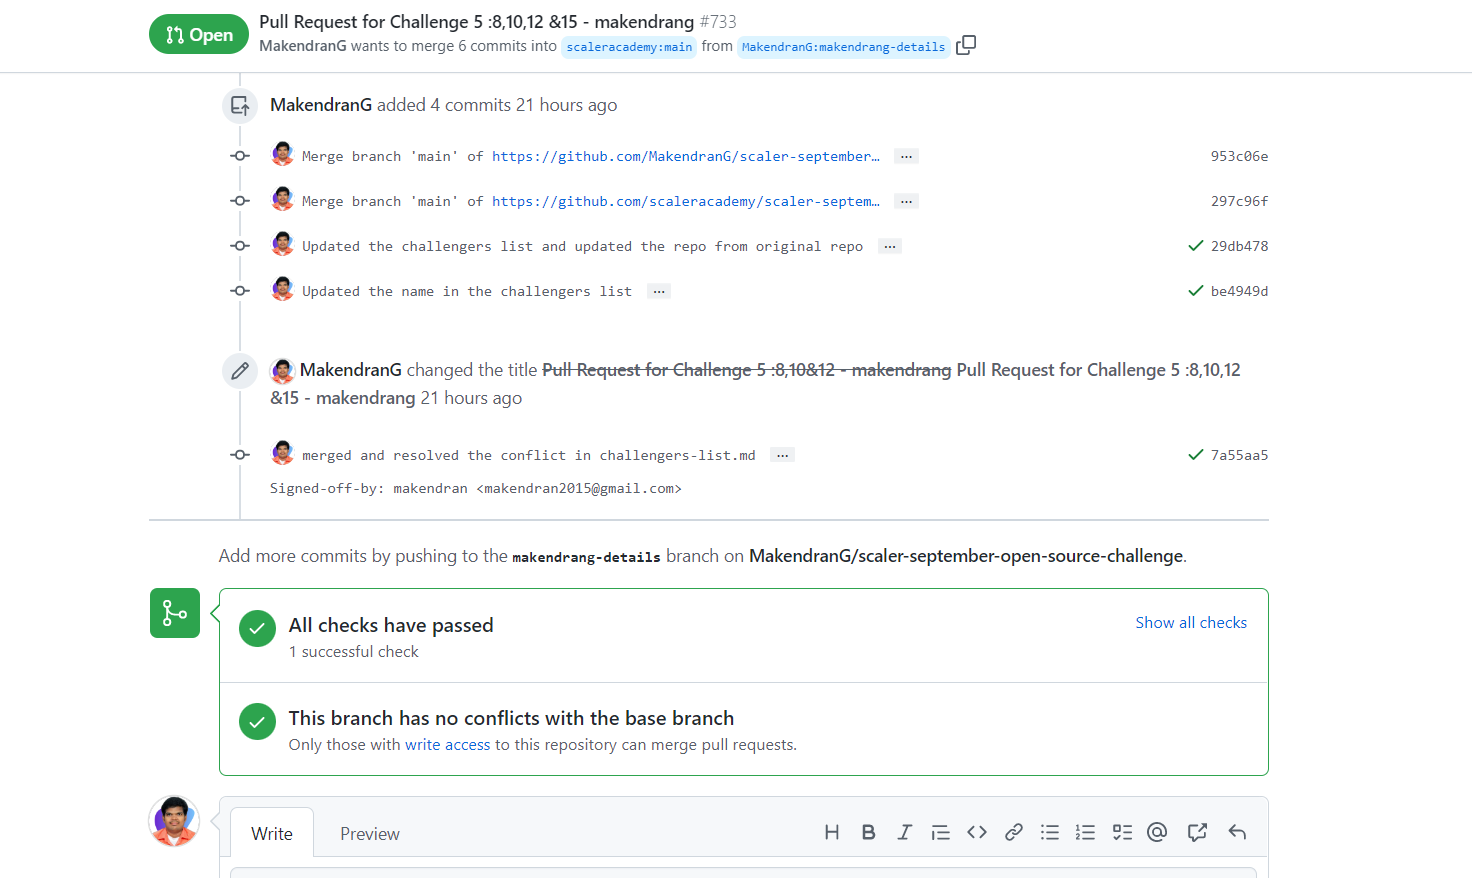Toggle details of 'merged and resolved' commit

pos(783,455)
